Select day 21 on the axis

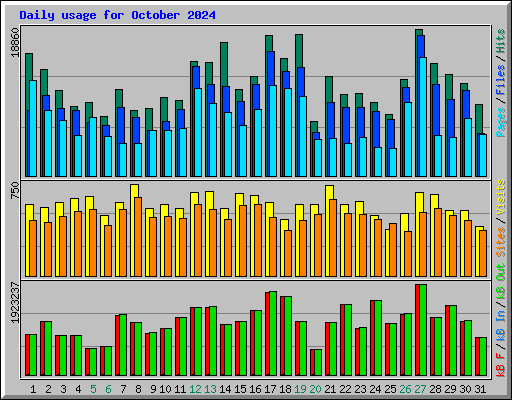330,389
